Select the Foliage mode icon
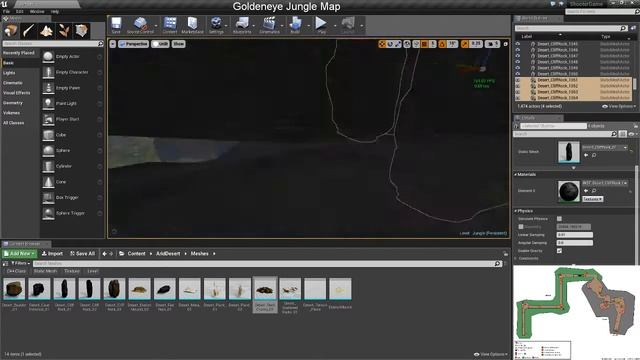 (x=64, y=31)
